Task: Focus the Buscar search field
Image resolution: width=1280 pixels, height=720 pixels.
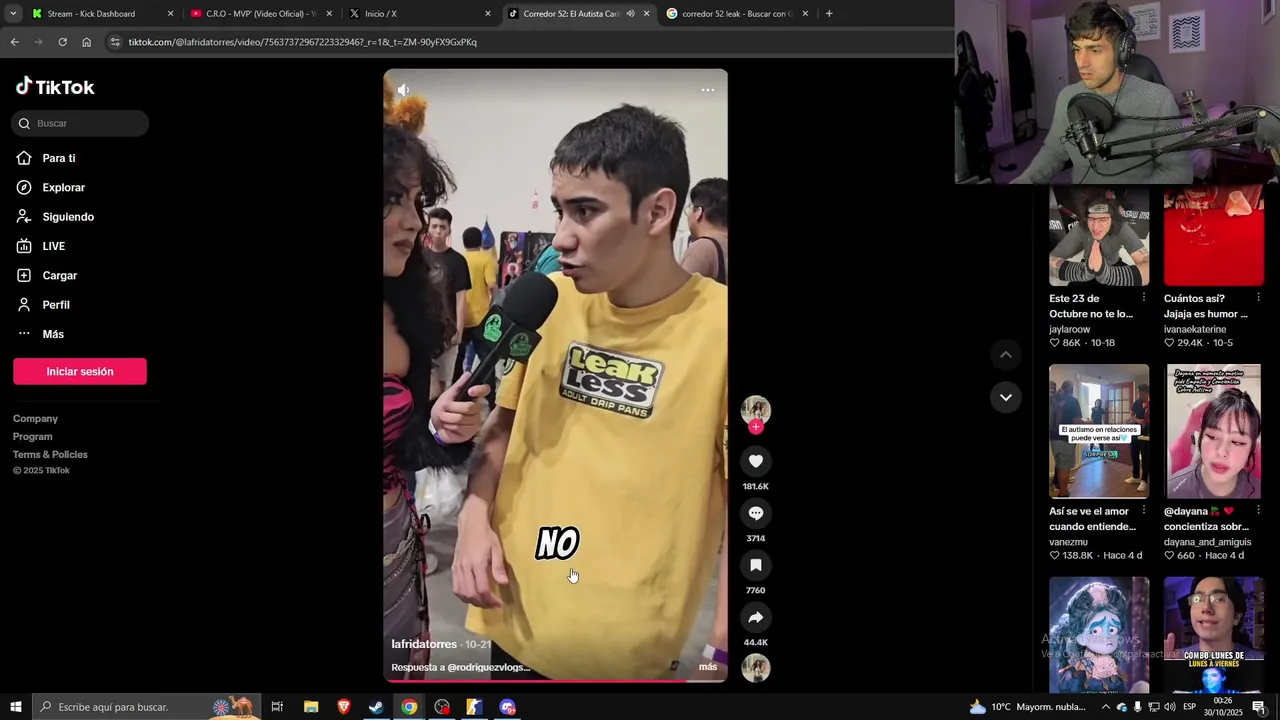Action: [x=80, y=123]
